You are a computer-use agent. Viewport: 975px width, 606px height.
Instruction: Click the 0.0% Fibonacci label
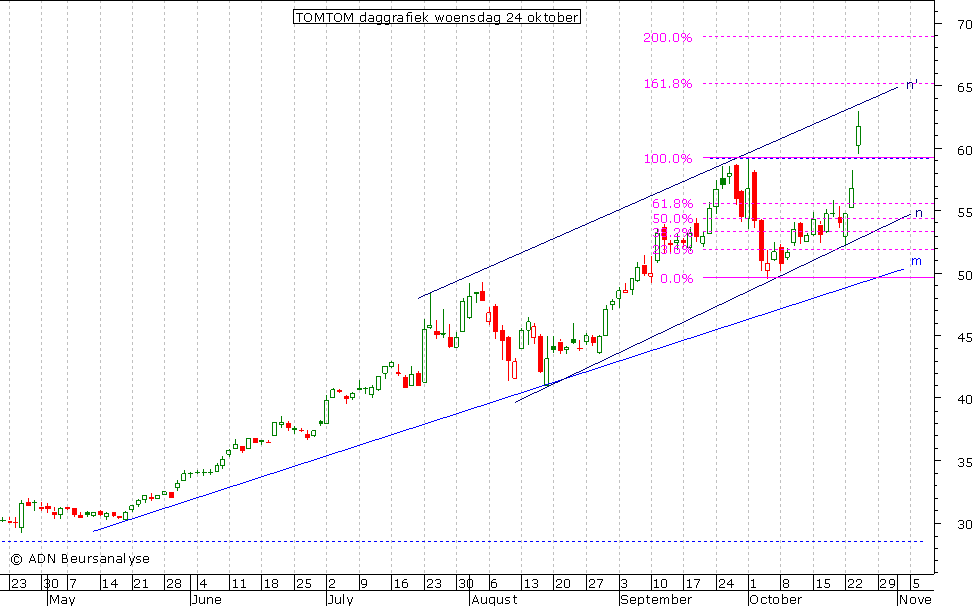[x=677, y=278]
